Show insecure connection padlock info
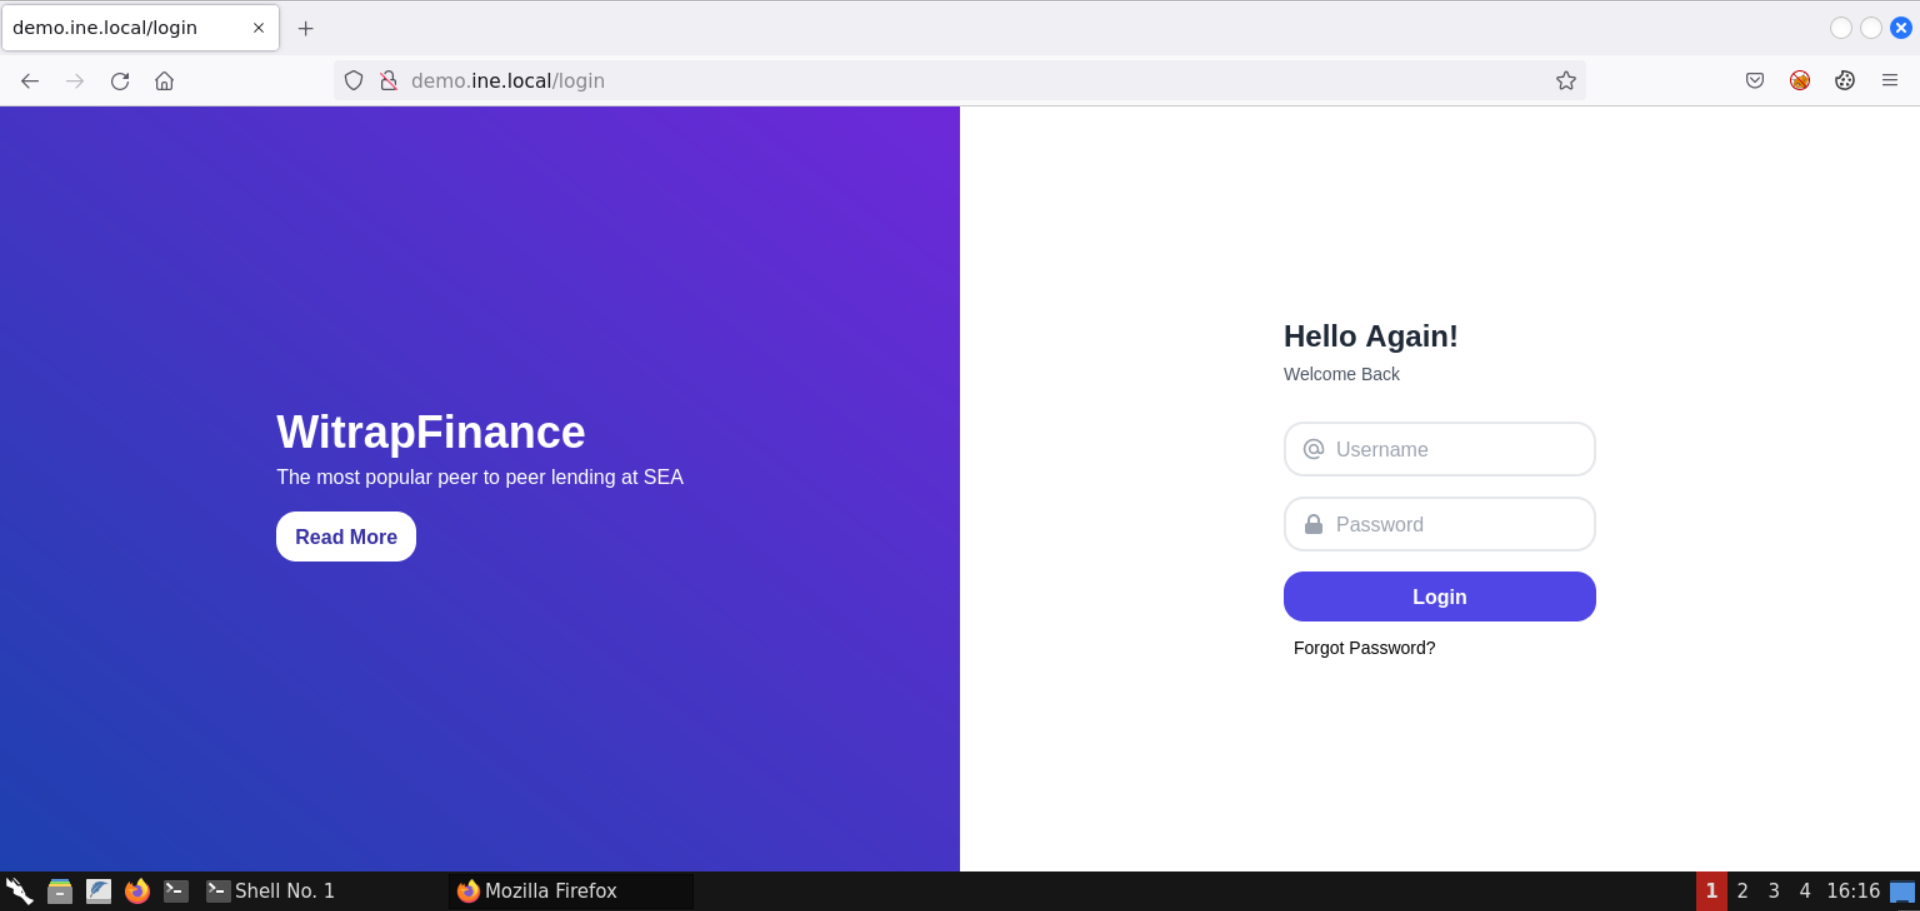The width and height of the screenshot is (1920, 911). [x=389, y=81]
